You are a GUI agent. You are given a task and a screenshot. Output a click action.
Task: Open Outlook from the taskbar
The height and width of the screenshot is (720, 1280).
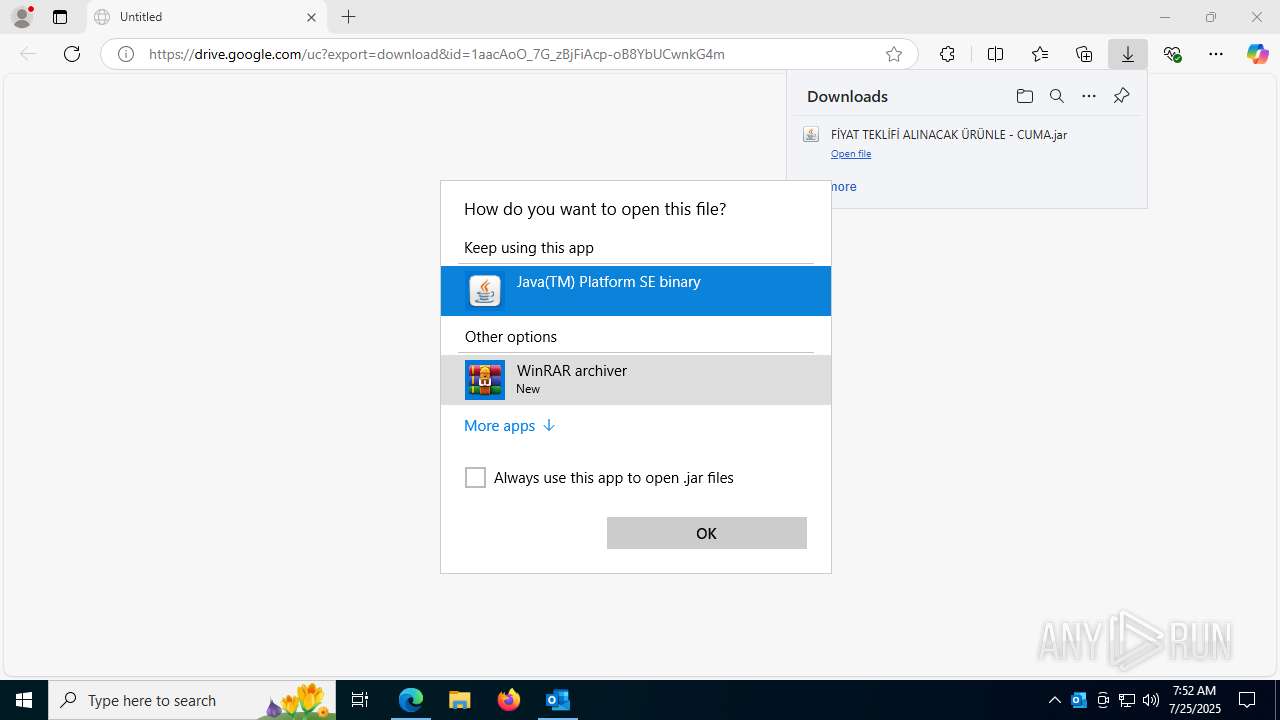pos(557,700)
